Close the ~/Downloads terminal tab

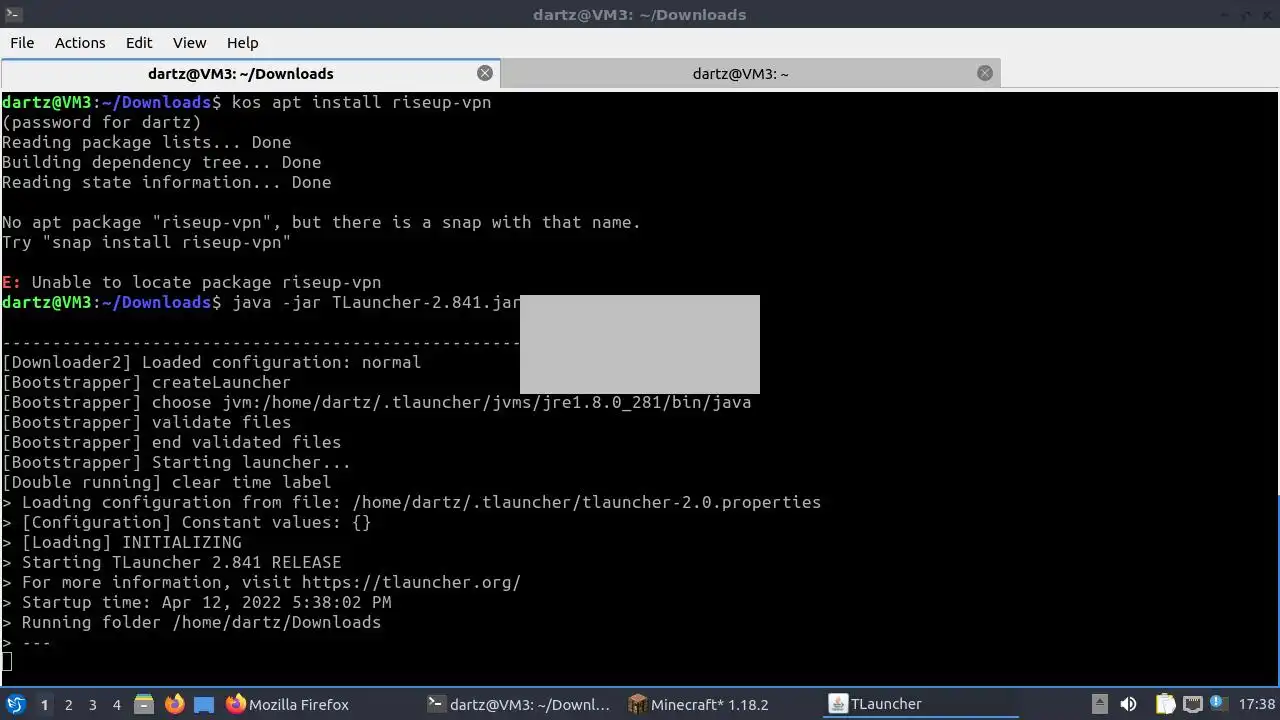coord(485,73)
